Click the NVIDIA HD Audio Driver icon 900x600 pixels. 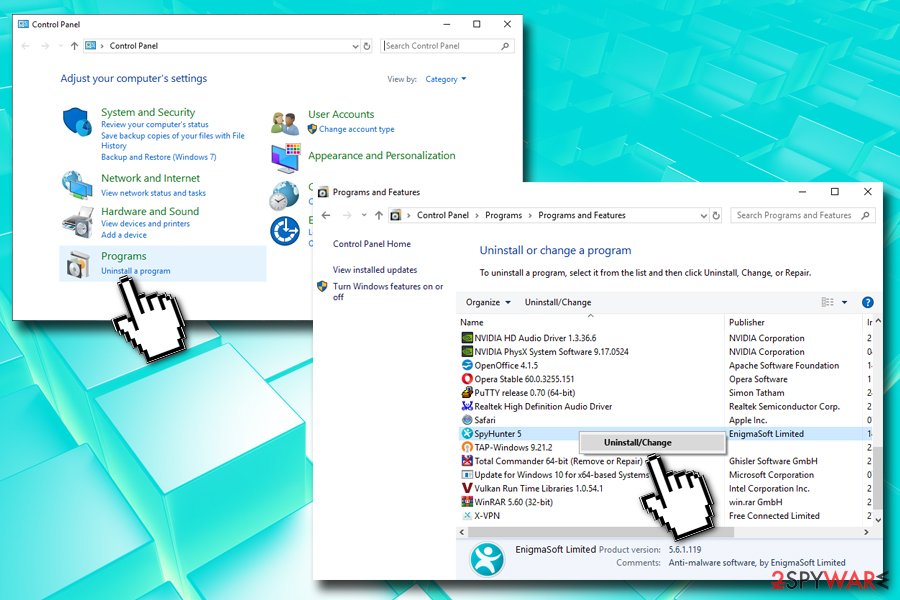[x=467, y=338]
